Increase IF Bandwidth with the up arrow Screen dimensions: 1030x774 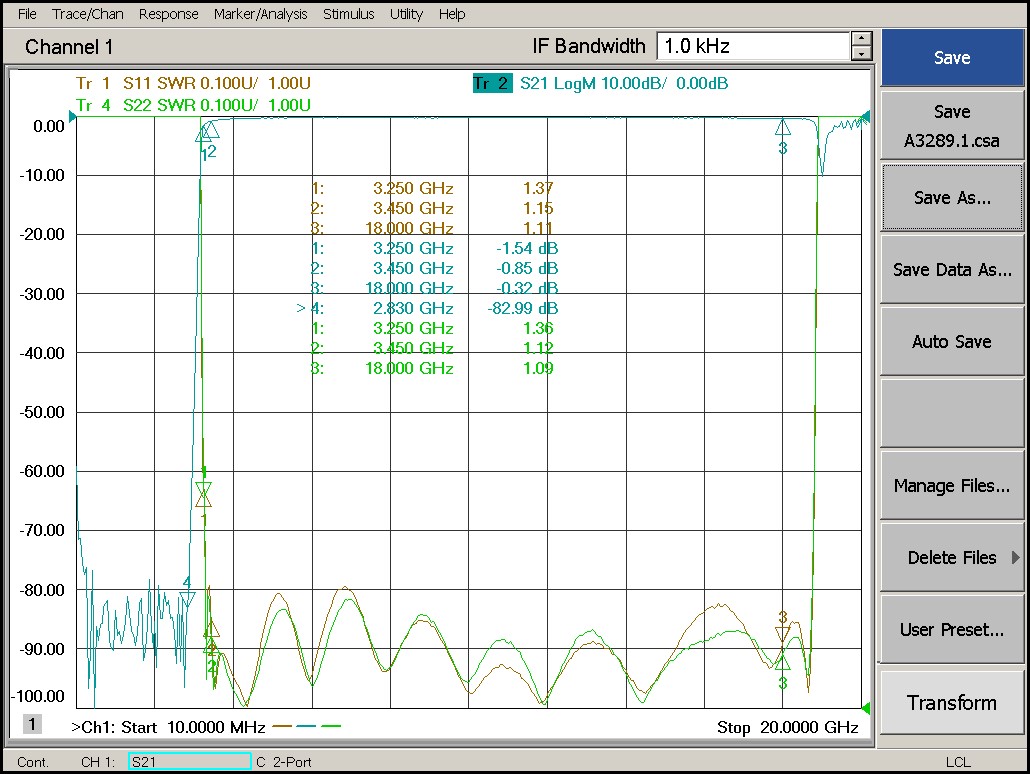(861, 39)
